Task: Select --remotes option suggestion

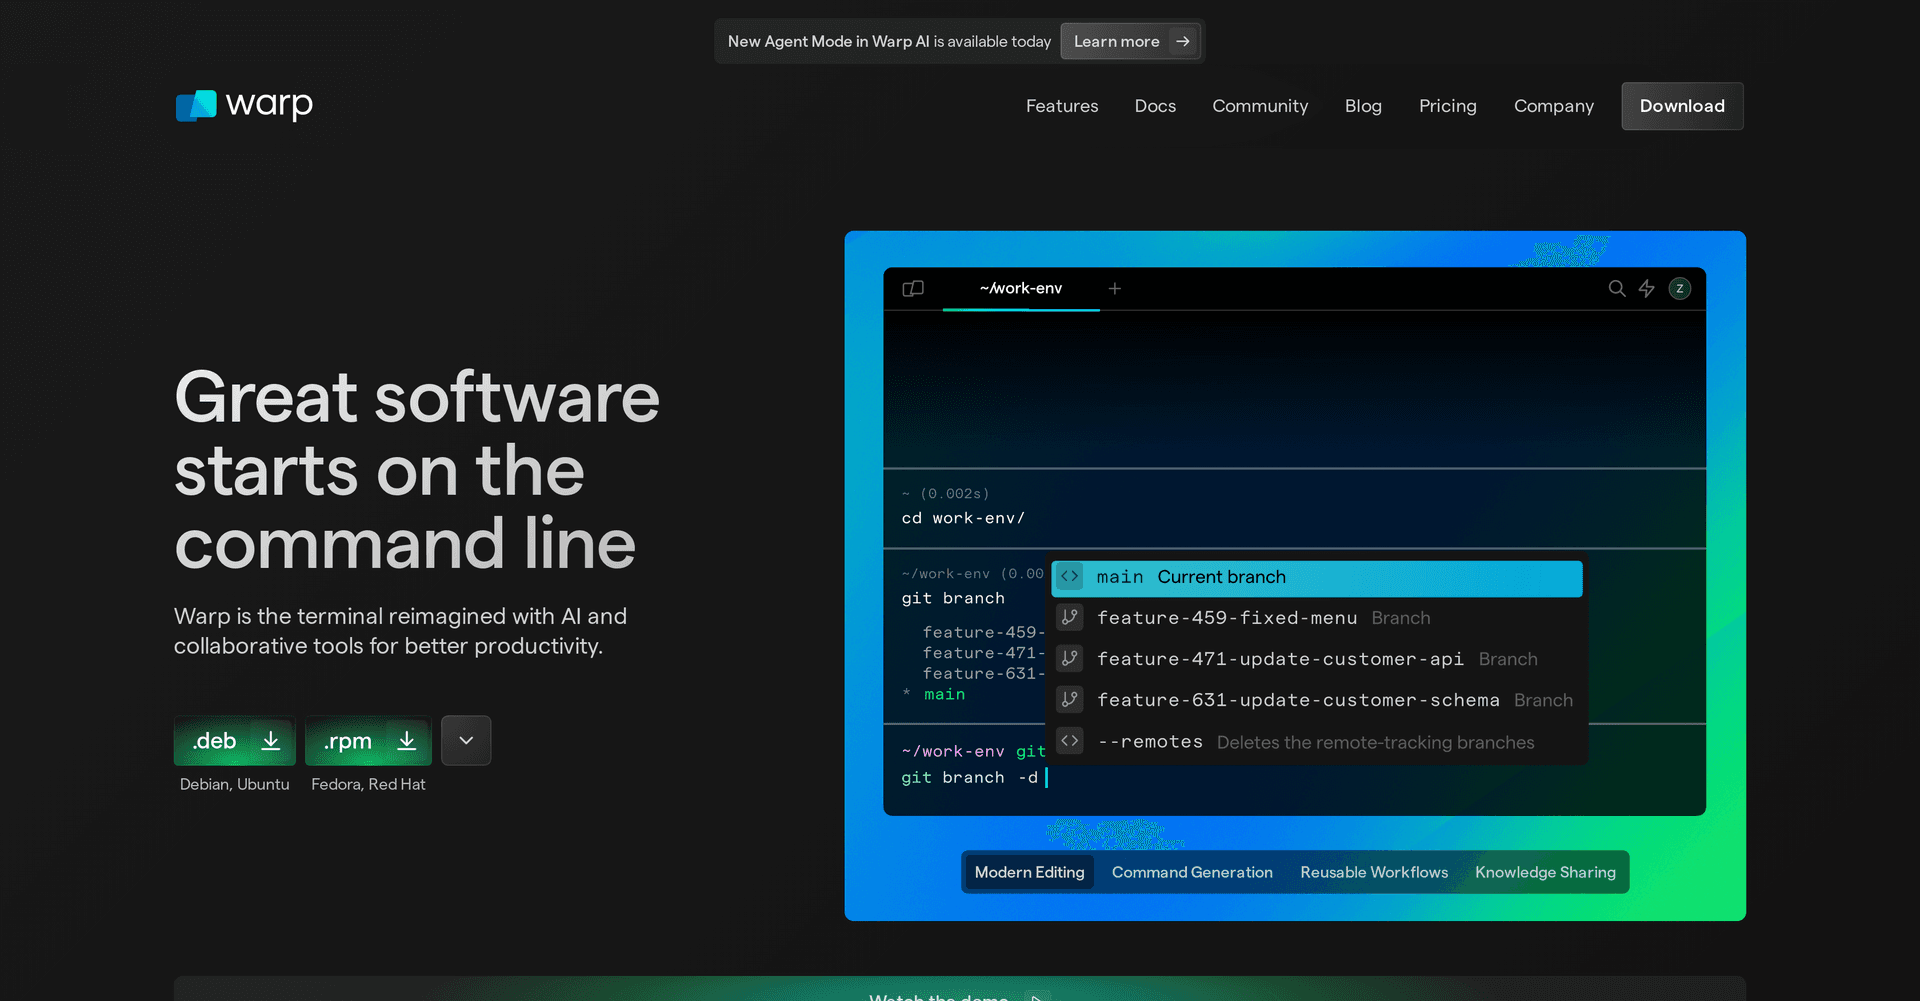Action: tap(1317, 742)
